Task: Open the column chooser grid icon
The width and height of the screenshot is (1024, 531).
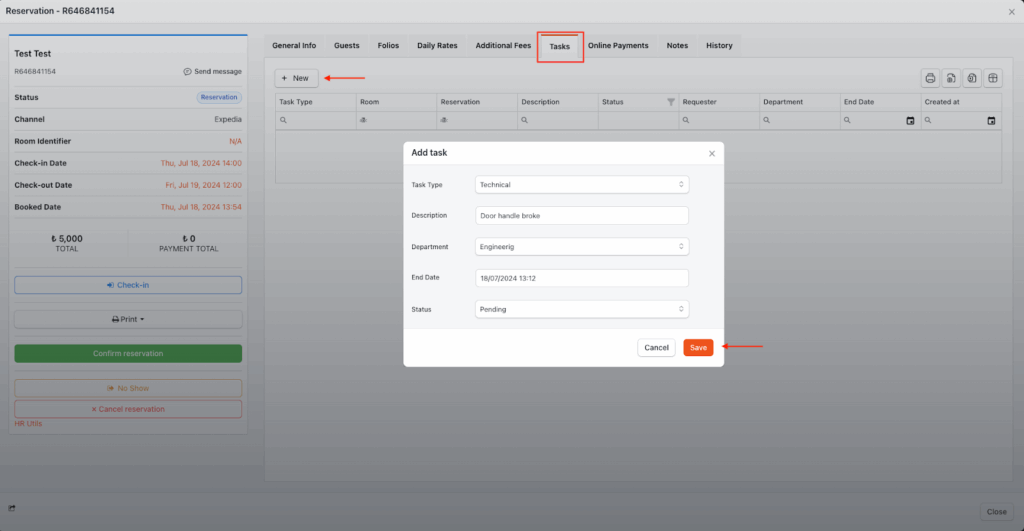Action: pyautogui.click(x=991, y=78)
